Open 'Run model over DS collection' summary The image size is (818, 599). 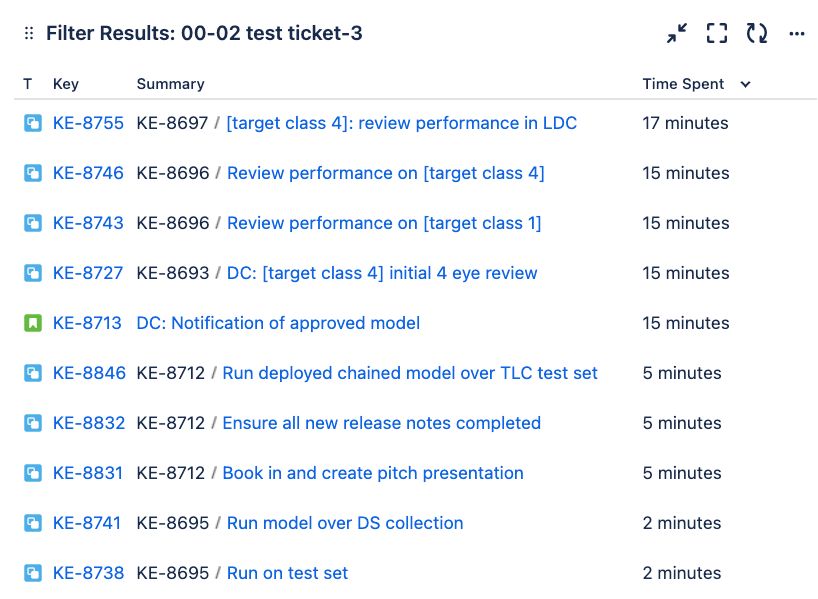pos(343,523)
